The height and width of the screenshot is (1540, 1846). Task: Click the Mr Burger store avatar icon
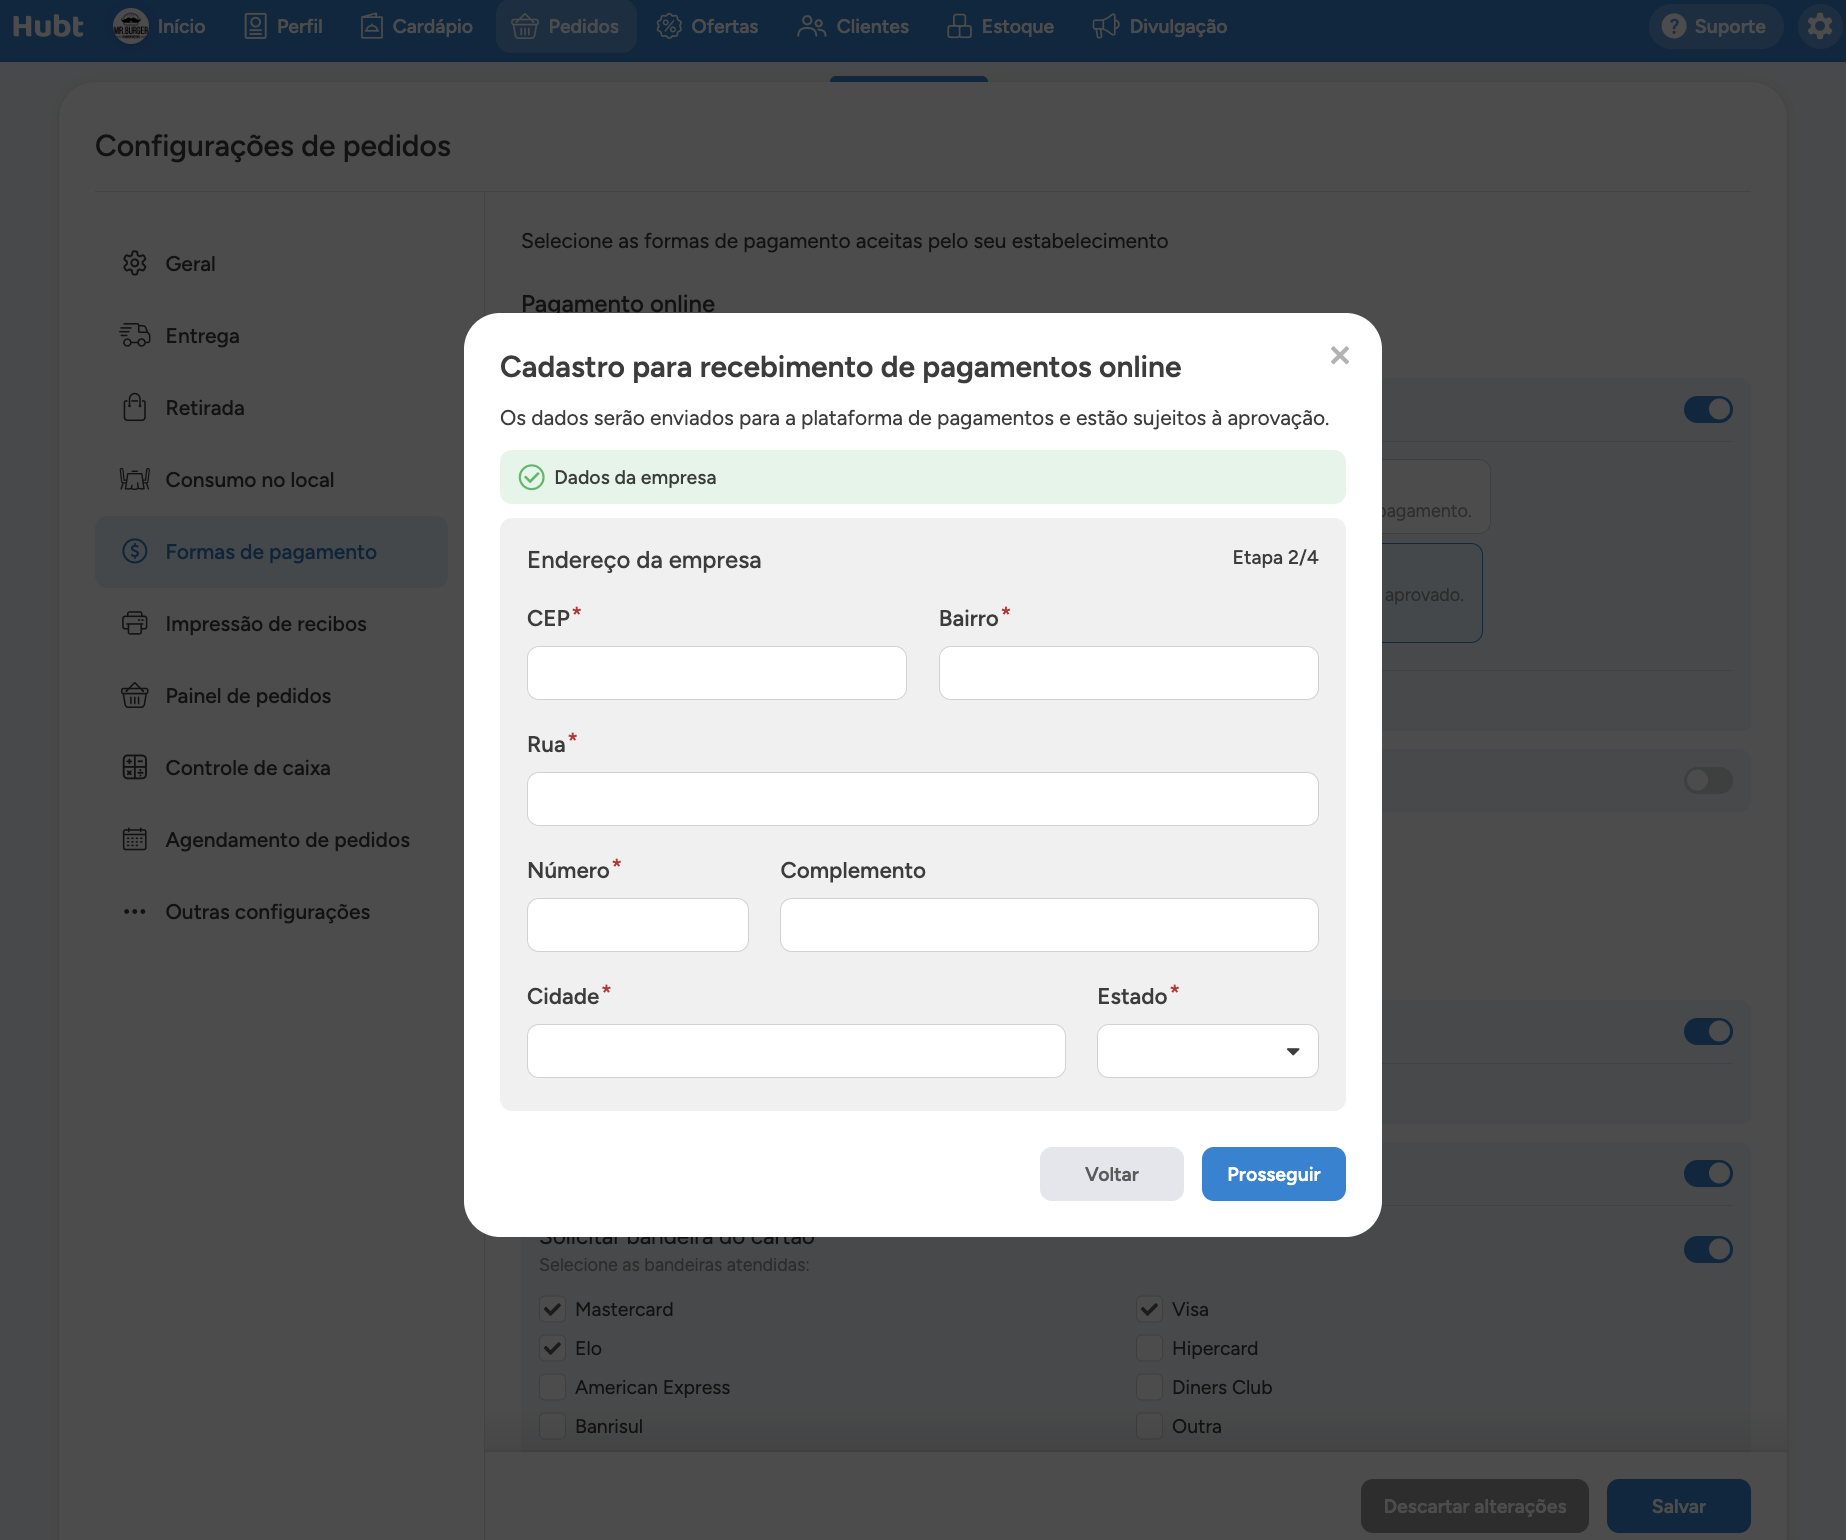click(x=131, y=26)
